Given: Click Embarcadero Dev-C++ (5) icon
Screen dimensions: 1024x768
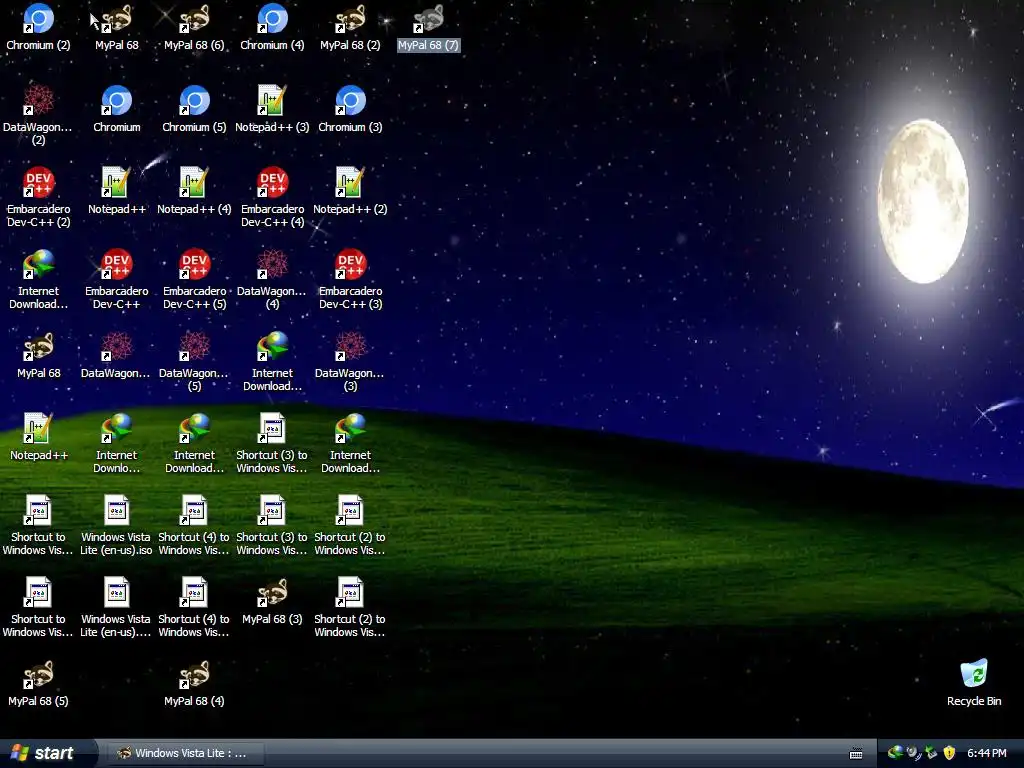Looking at the screenshot, I should (194, 280).
